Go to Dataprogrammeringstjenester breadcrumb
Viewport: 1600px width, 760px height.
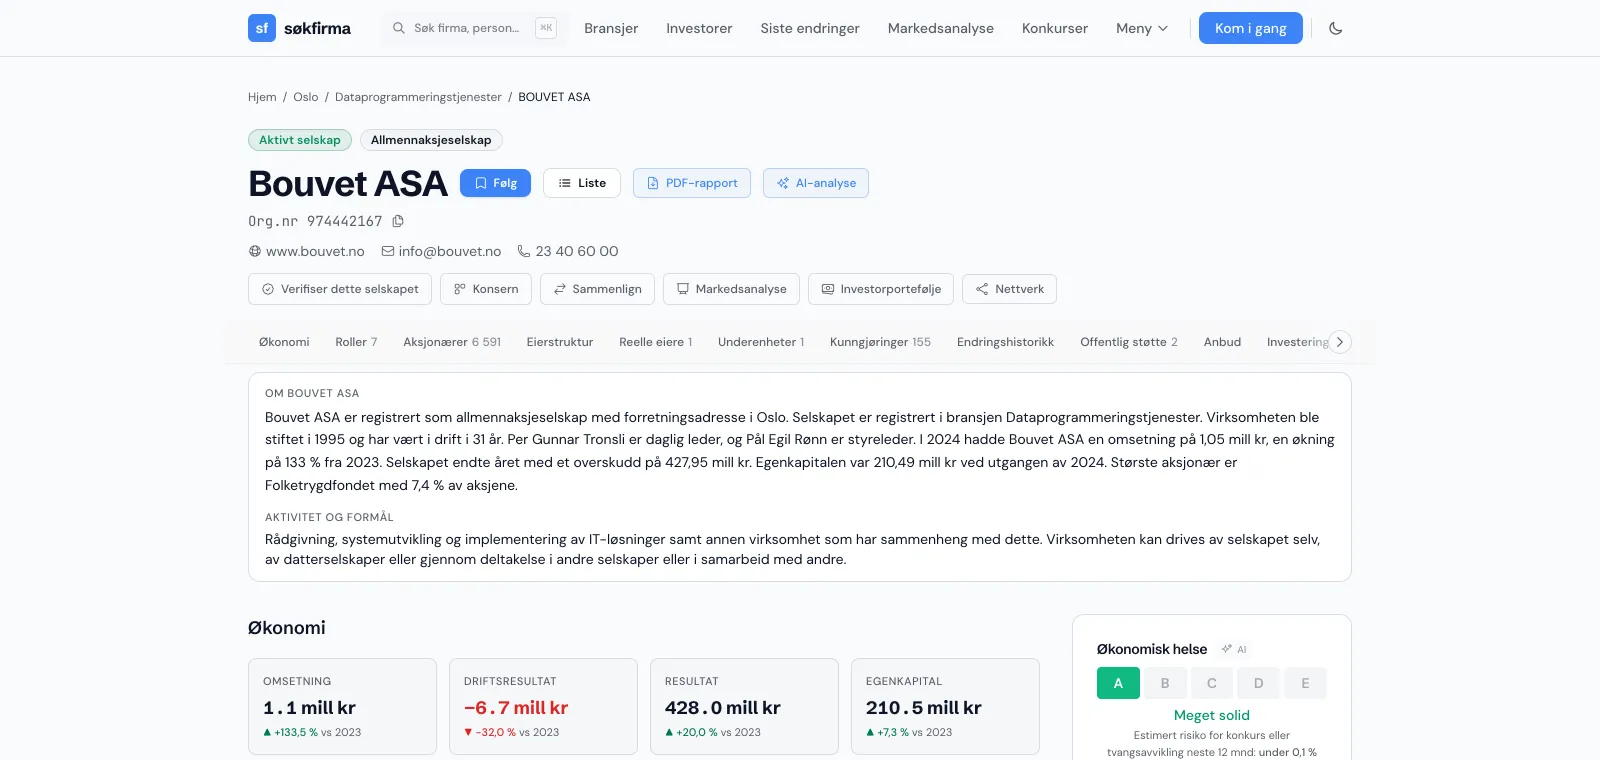pos(418,97)
